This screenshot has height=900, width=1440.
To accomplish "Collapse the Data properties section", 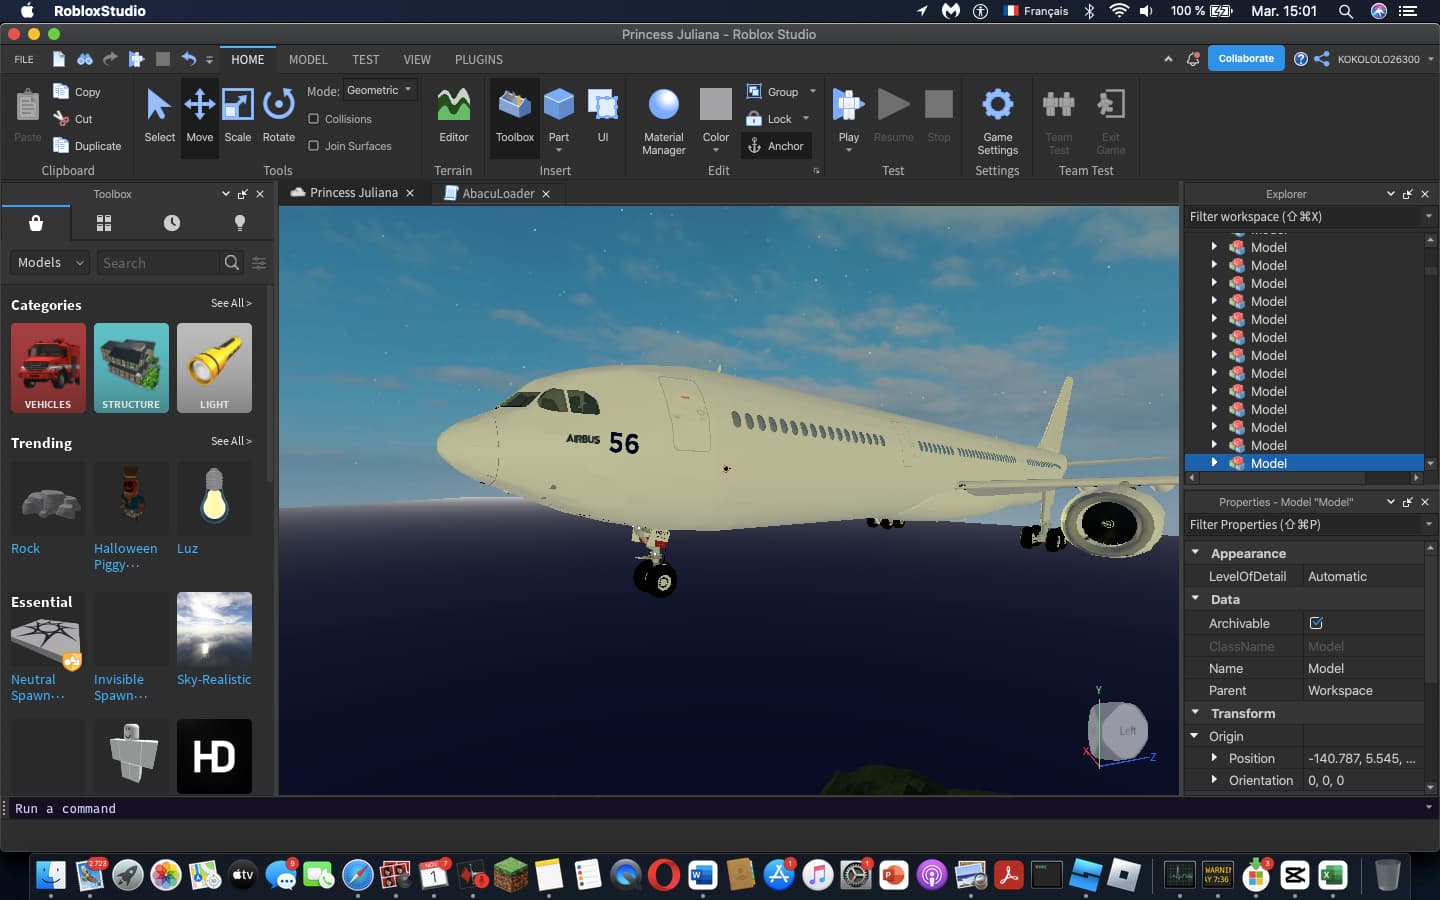I will click(x=1195, y=598).
